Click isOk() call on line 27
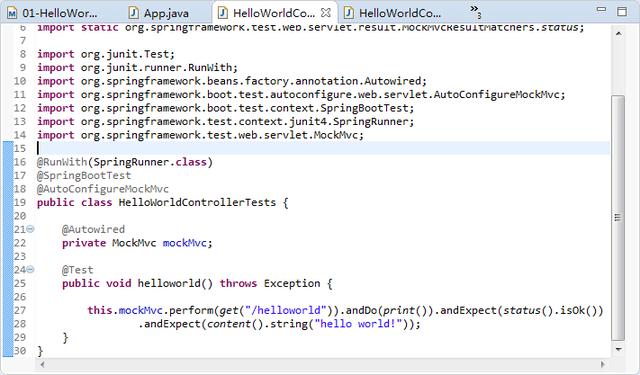Screen dimensions: 640x375 tap(578, 310)
